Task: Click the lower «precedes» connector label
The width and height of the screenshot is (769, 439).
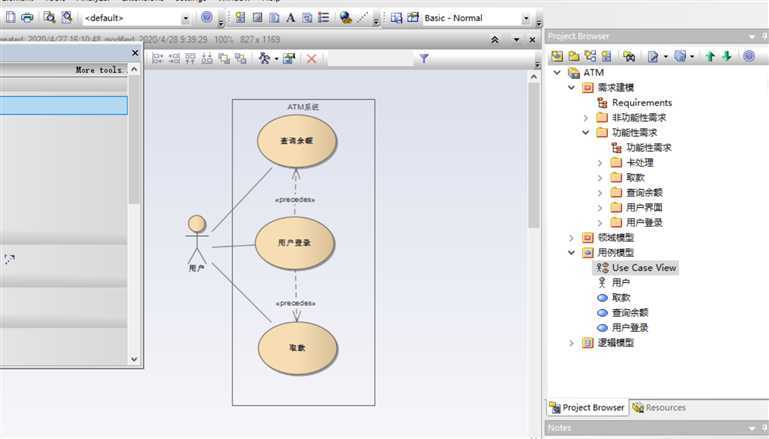Action: 296,303
